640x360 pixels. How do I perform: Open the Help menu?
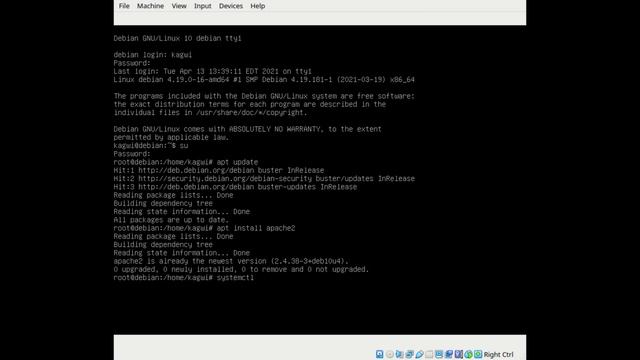(258, 6)
